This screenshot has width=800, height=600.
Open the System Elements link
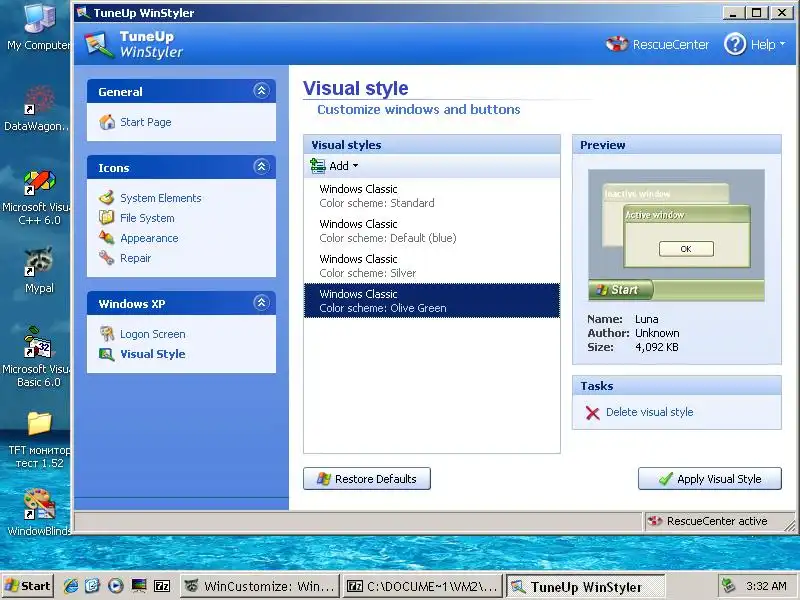(x=161, y=198)
